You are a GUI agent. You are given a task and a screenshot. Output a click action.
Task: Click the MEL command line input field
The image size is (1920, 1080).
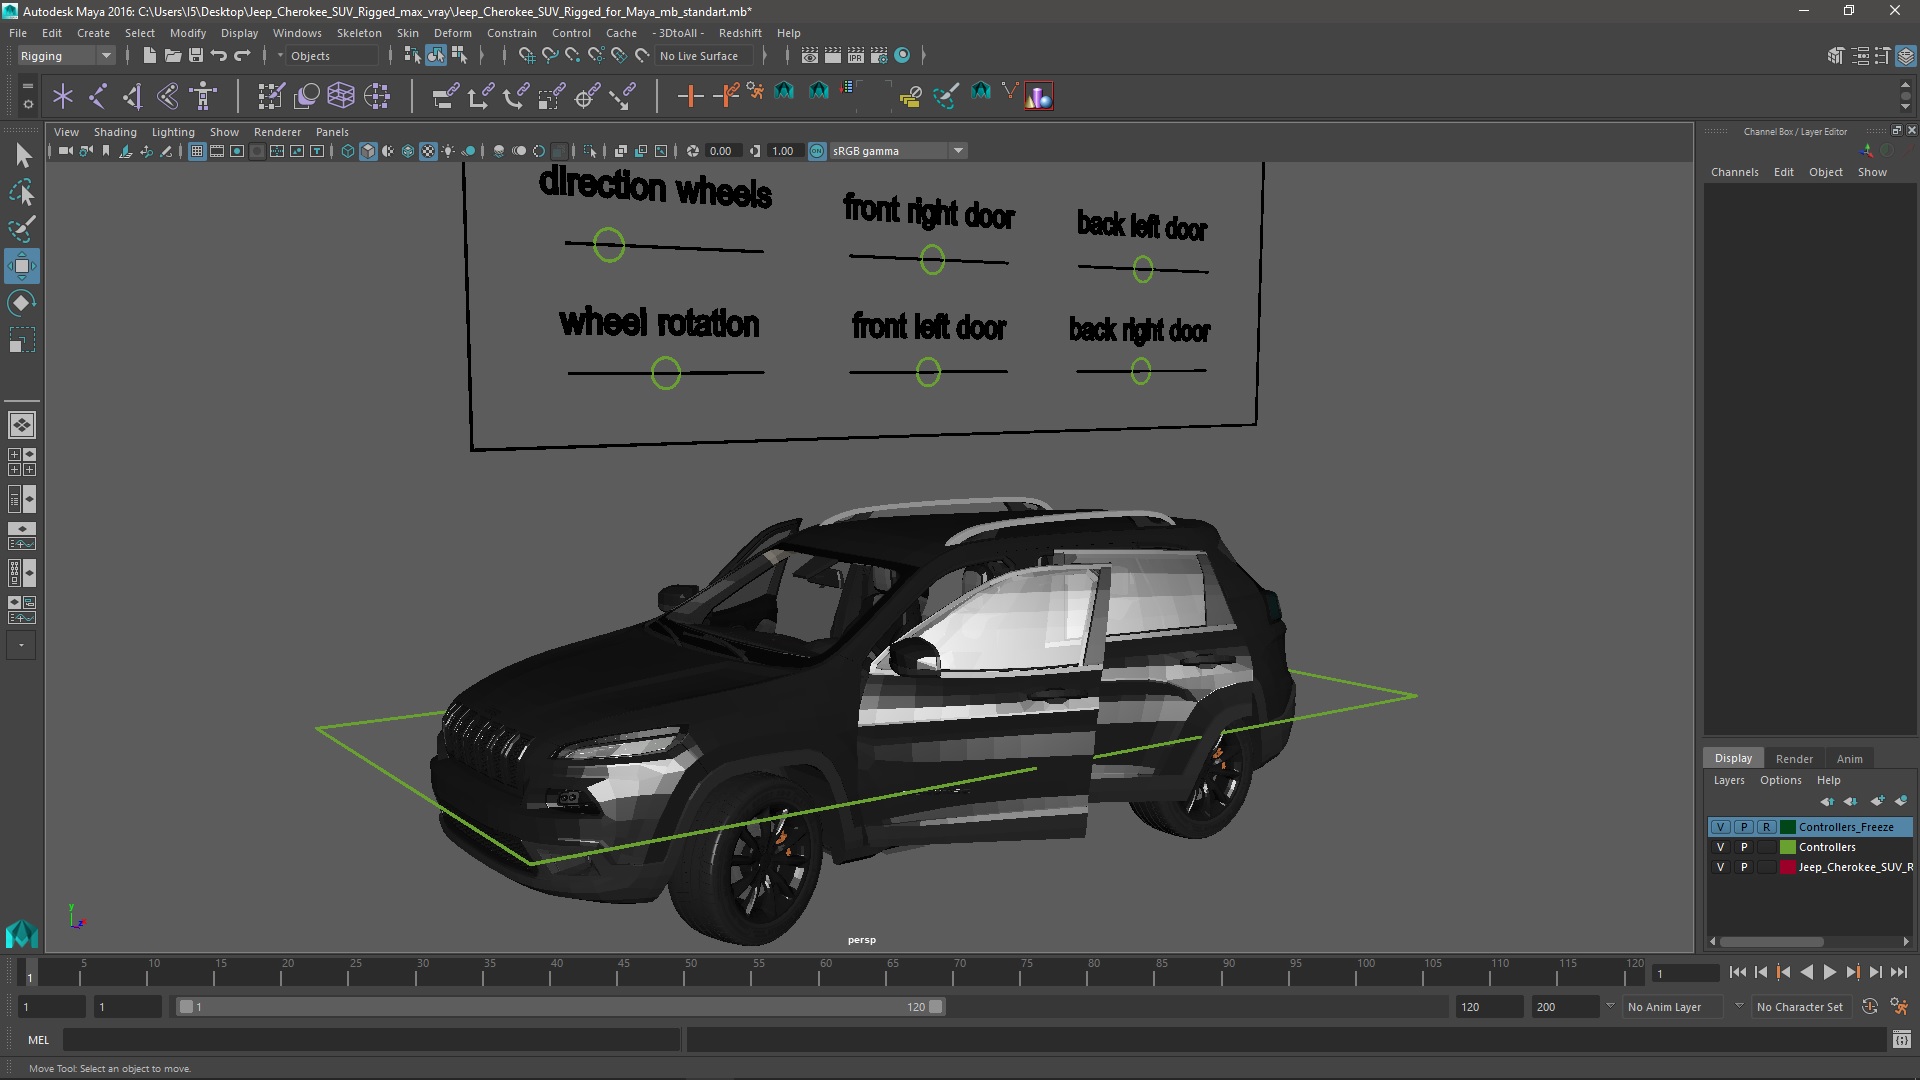(370, 1040)
